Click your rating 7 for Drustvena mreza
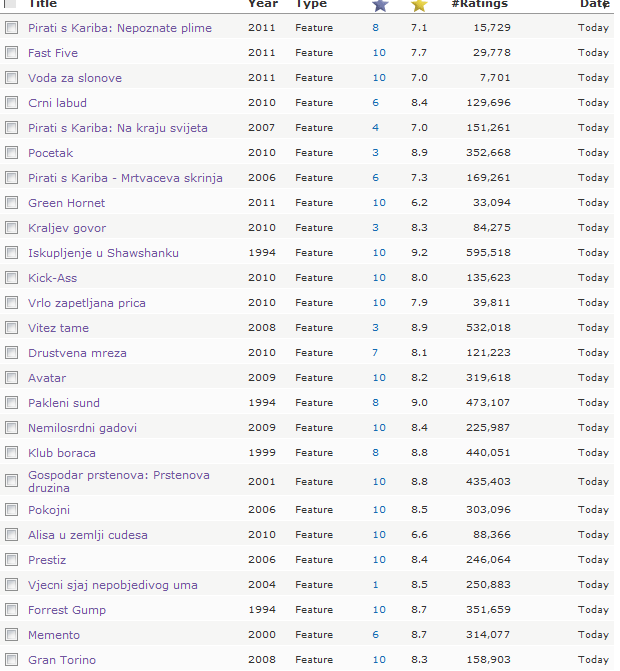 click(x=375, y=353)
